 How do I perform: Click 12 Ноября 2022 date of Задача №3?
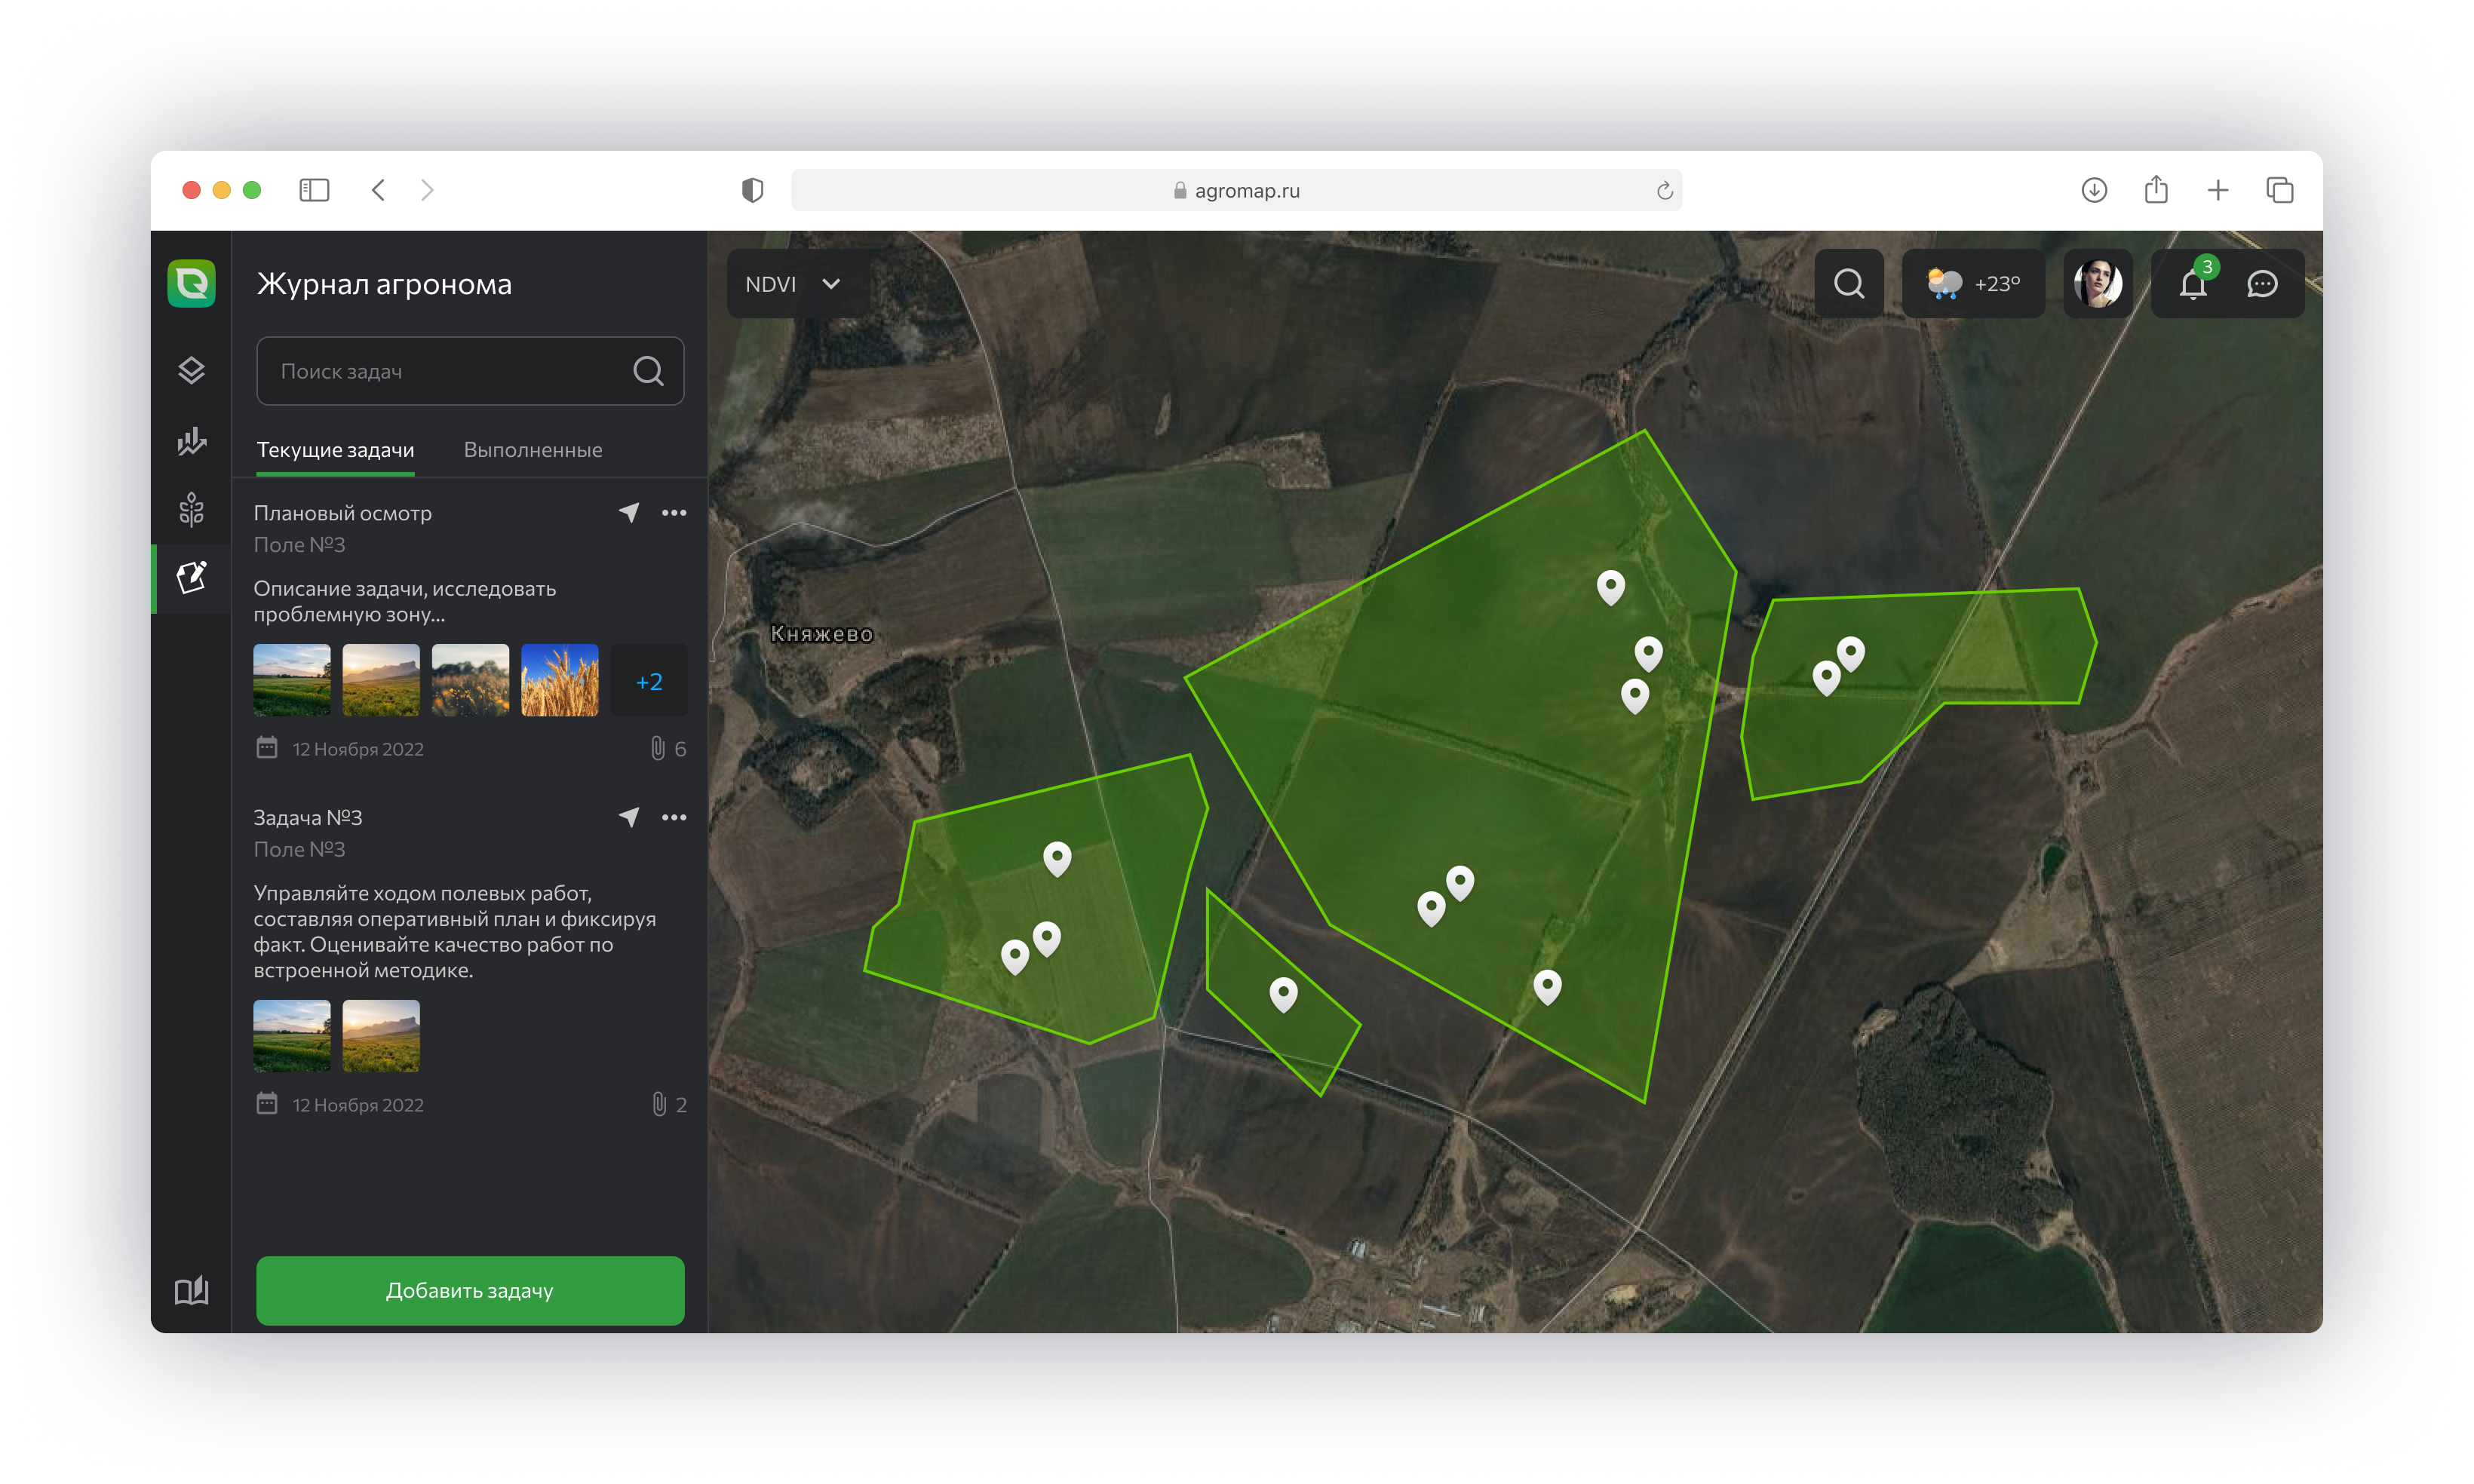pyautogui.click(x=358, y=1105)
